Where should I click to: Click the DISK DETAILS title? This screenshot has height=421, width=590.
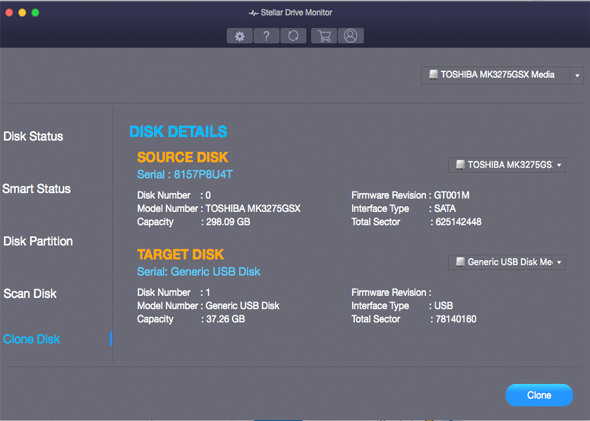[178, 132]
